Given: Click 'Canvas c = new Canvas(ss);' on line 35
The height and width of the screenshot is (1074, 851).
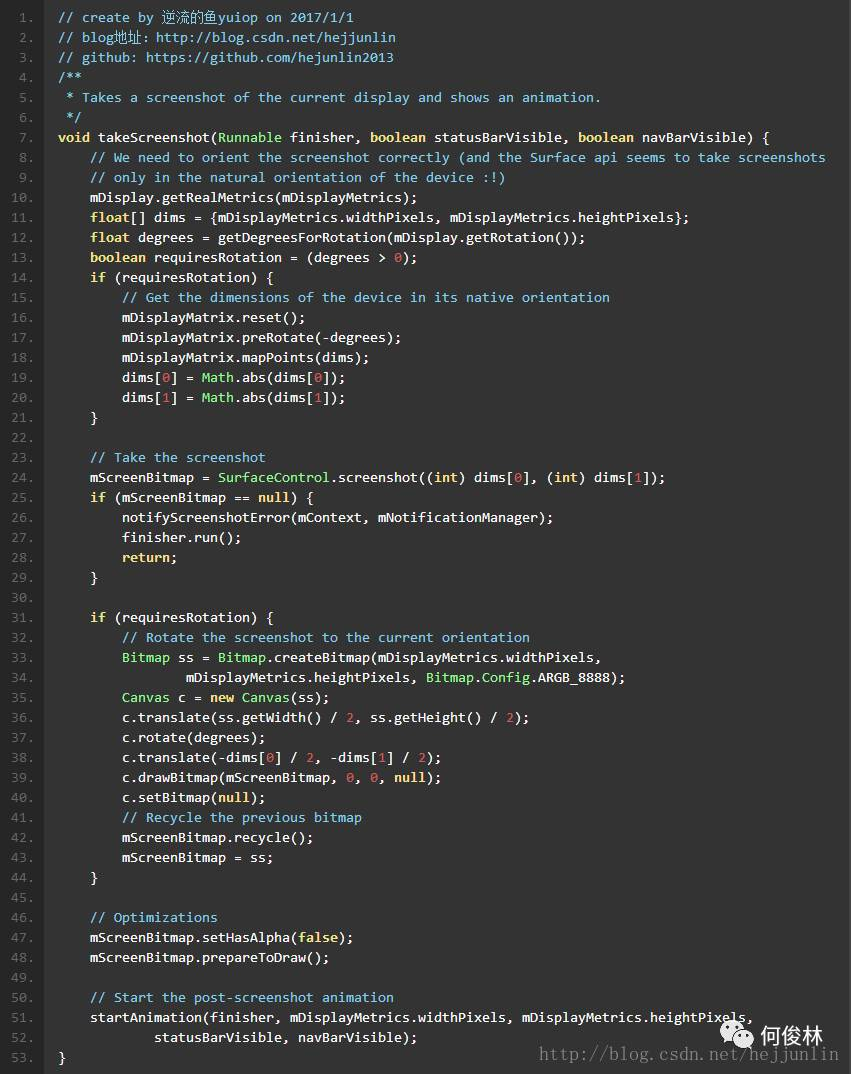Looking at the screenshot, I should (225, 698).
